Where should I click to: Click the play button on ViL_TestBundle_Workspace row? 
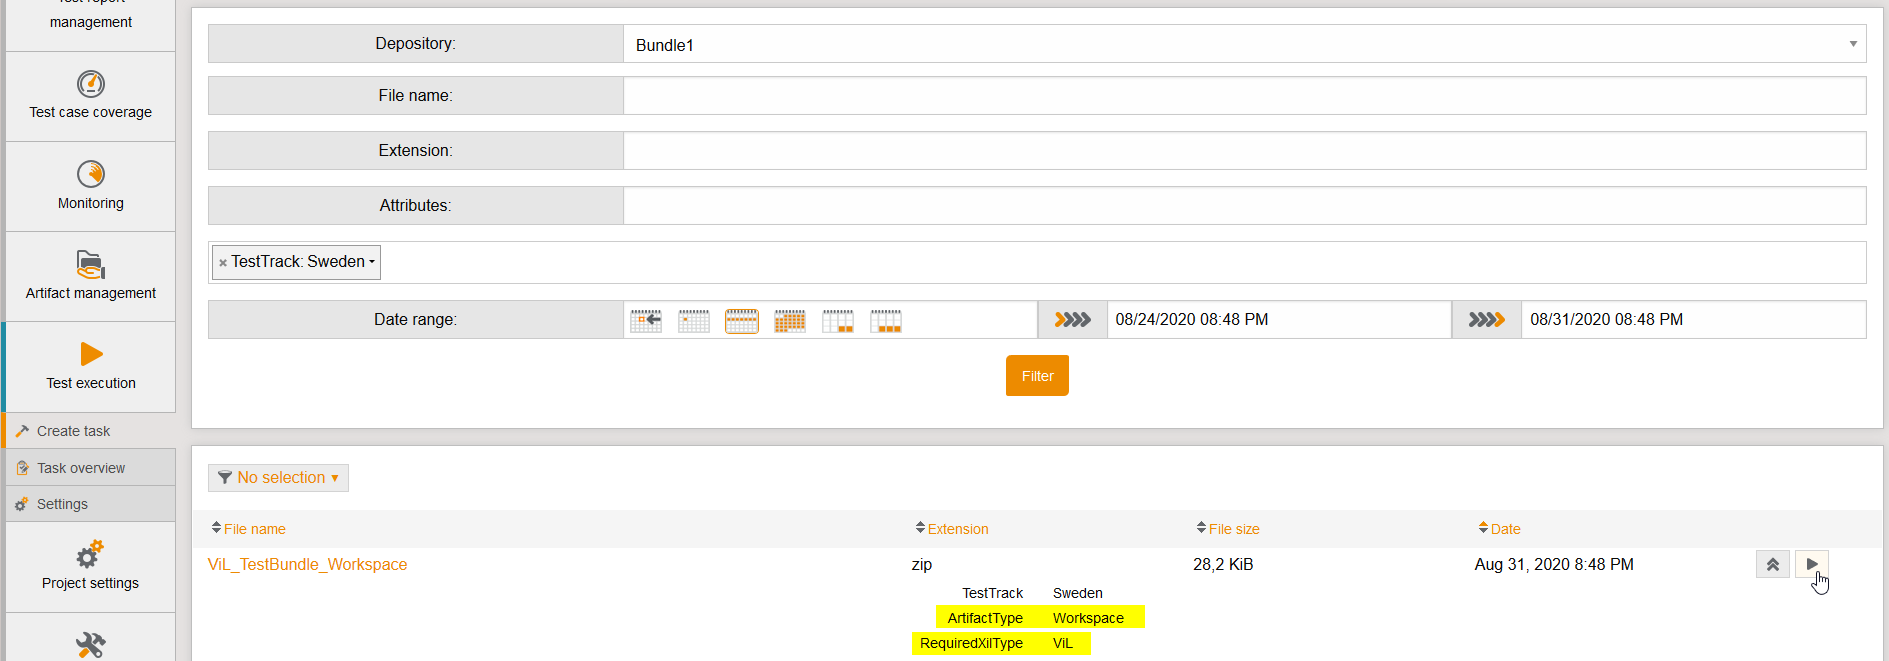tap(1811, 564)
